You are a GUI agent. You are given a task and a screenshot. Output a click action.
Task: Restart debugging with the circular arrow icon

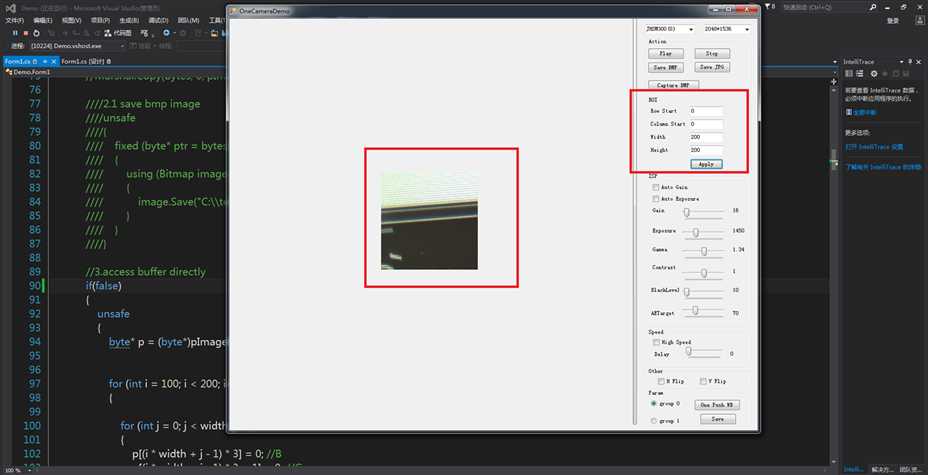(x=37, y=33)
